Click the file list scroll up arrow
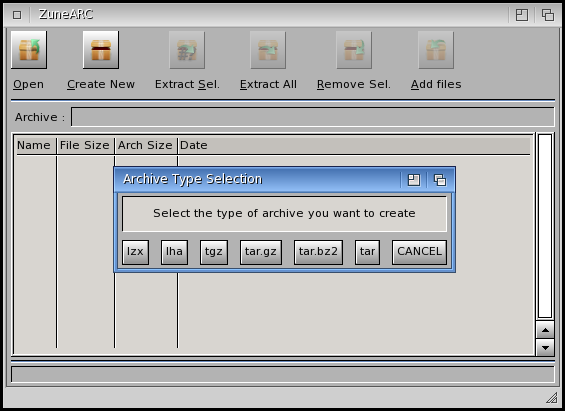This screenshot has height=411, width=565. tap(545, 330)
